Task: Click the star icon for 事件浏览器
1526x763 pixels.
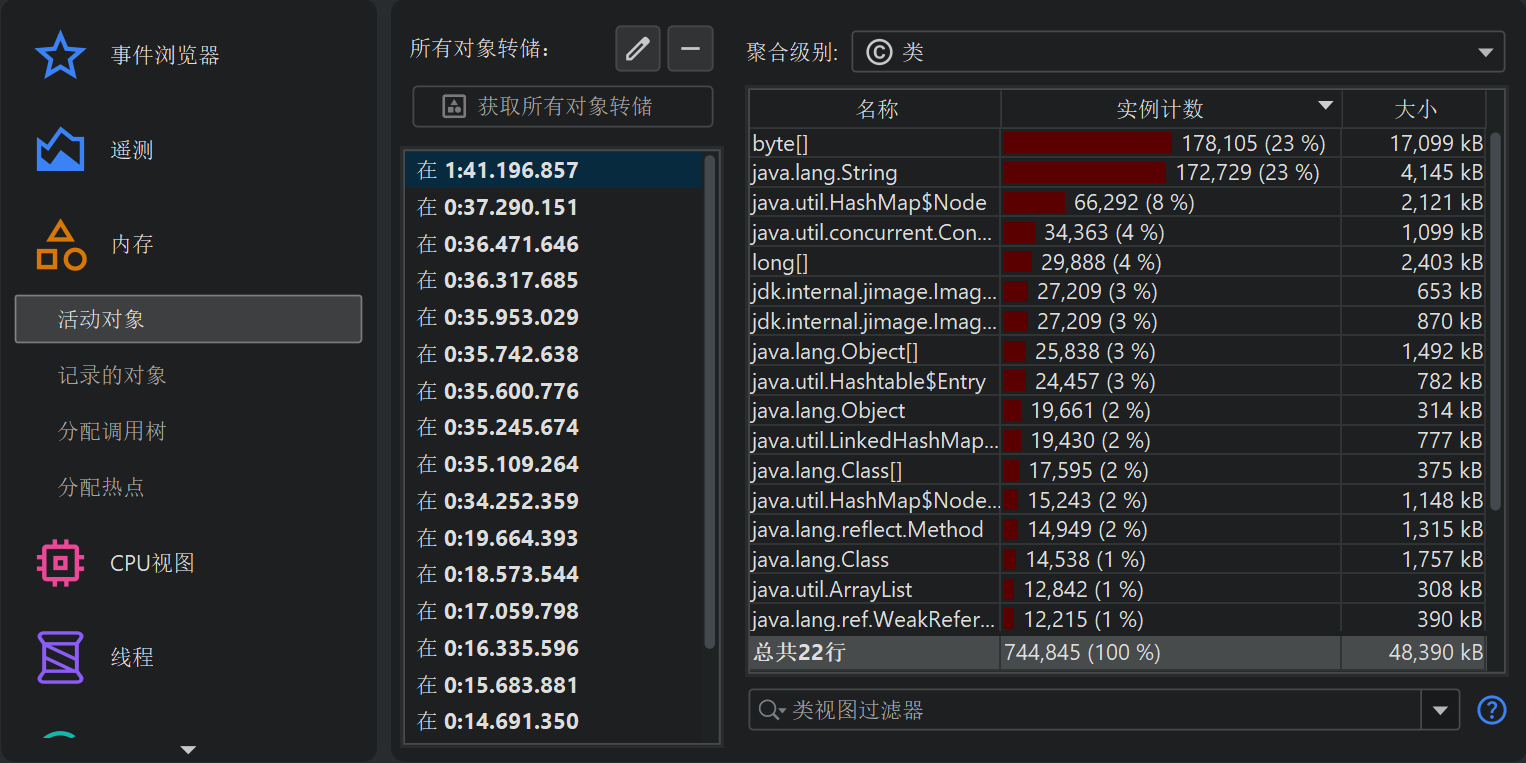Action: 60,55
